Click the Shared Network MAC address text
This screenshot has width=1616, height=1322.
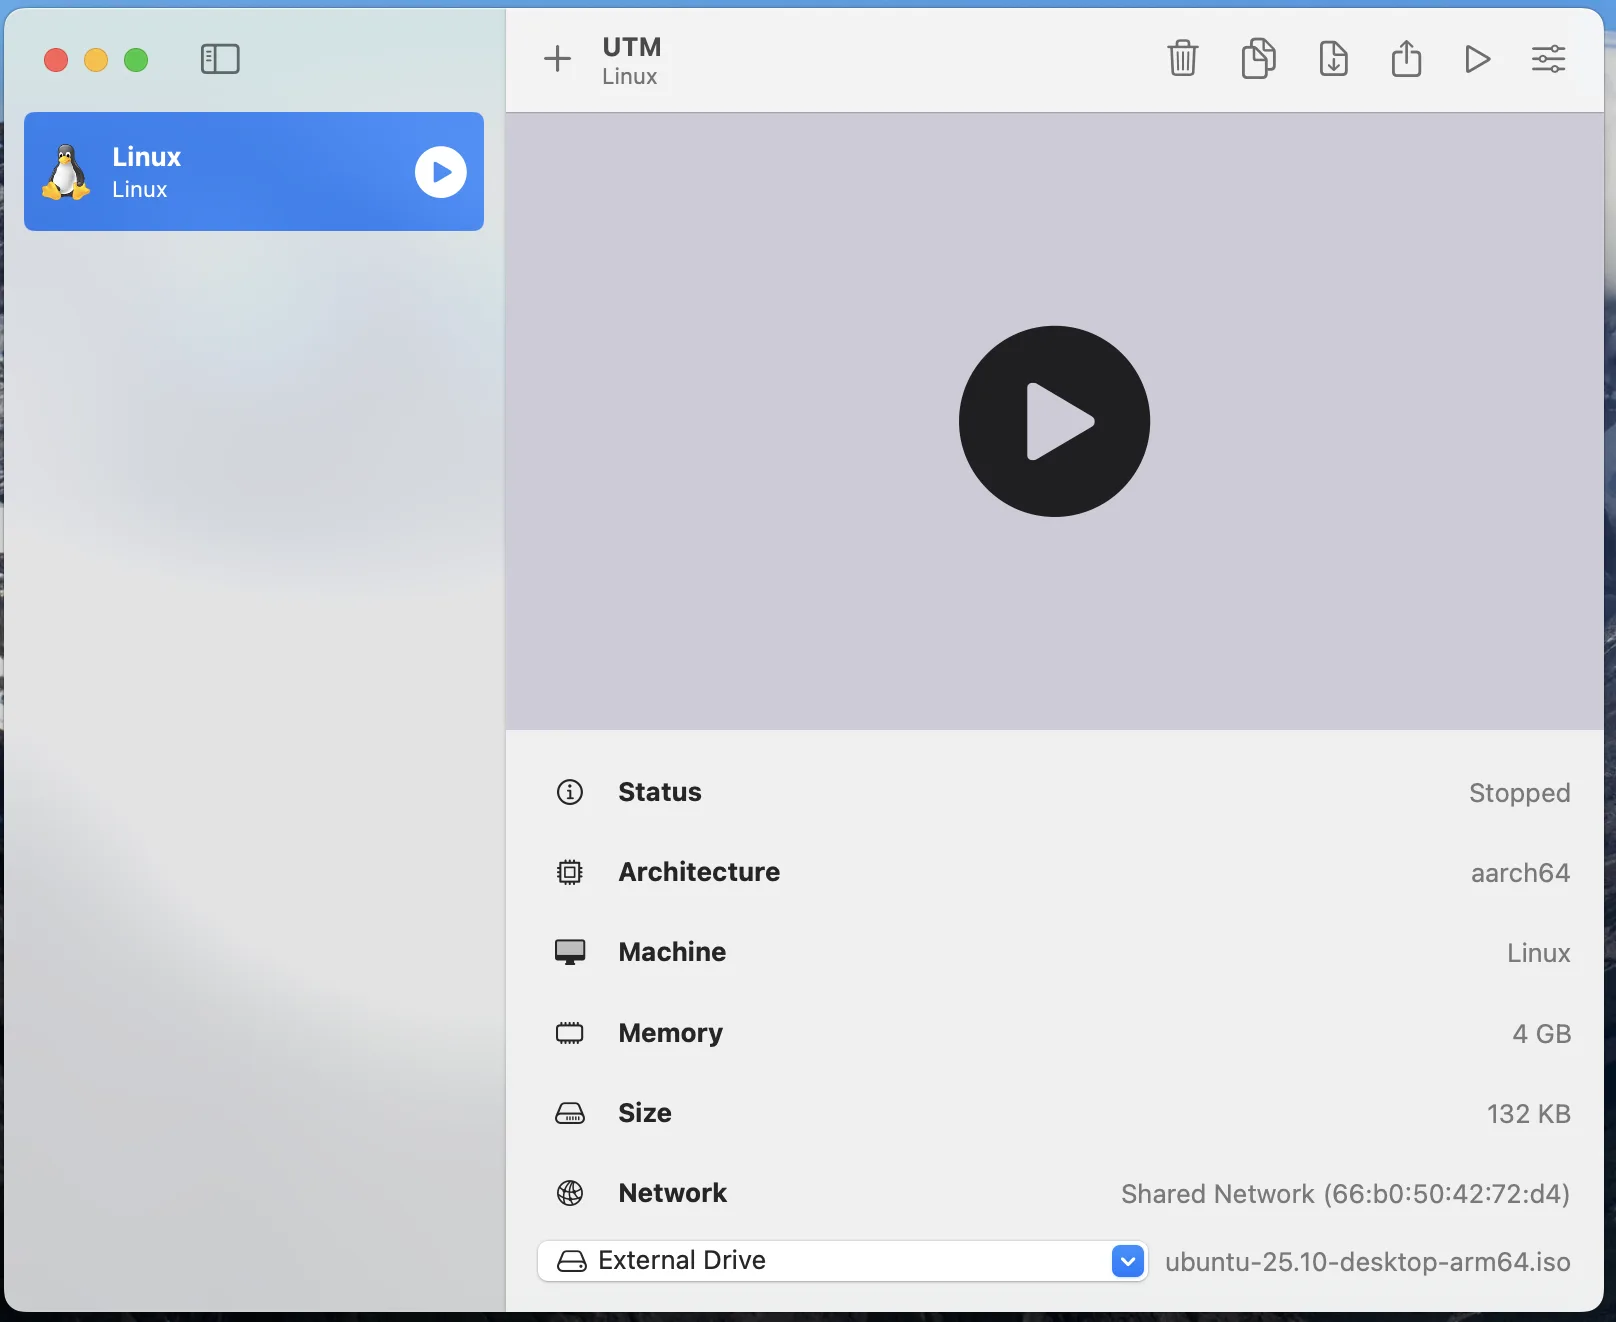[x=1345, y=1194]
